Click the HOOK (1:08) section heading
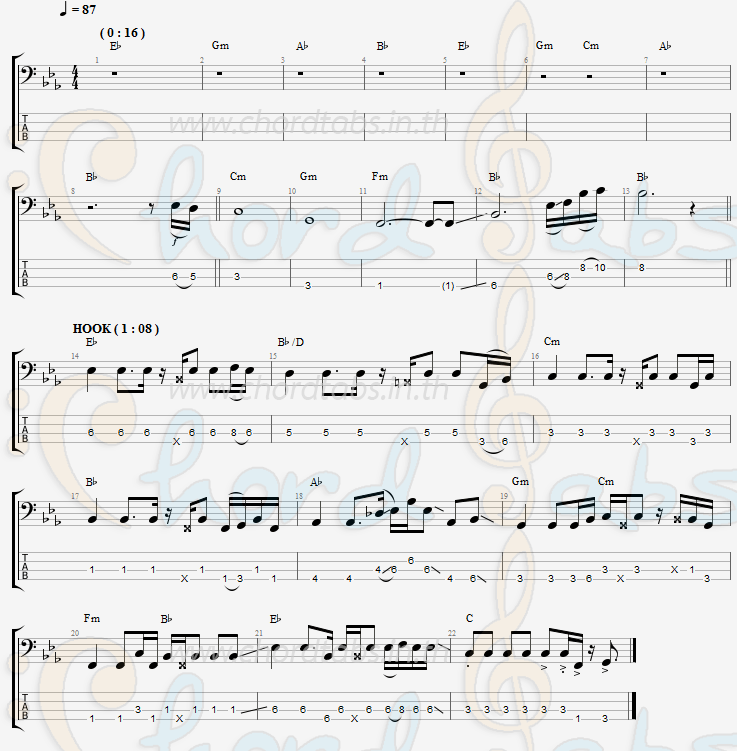737x751 pixels. click(x=115, y=329)
